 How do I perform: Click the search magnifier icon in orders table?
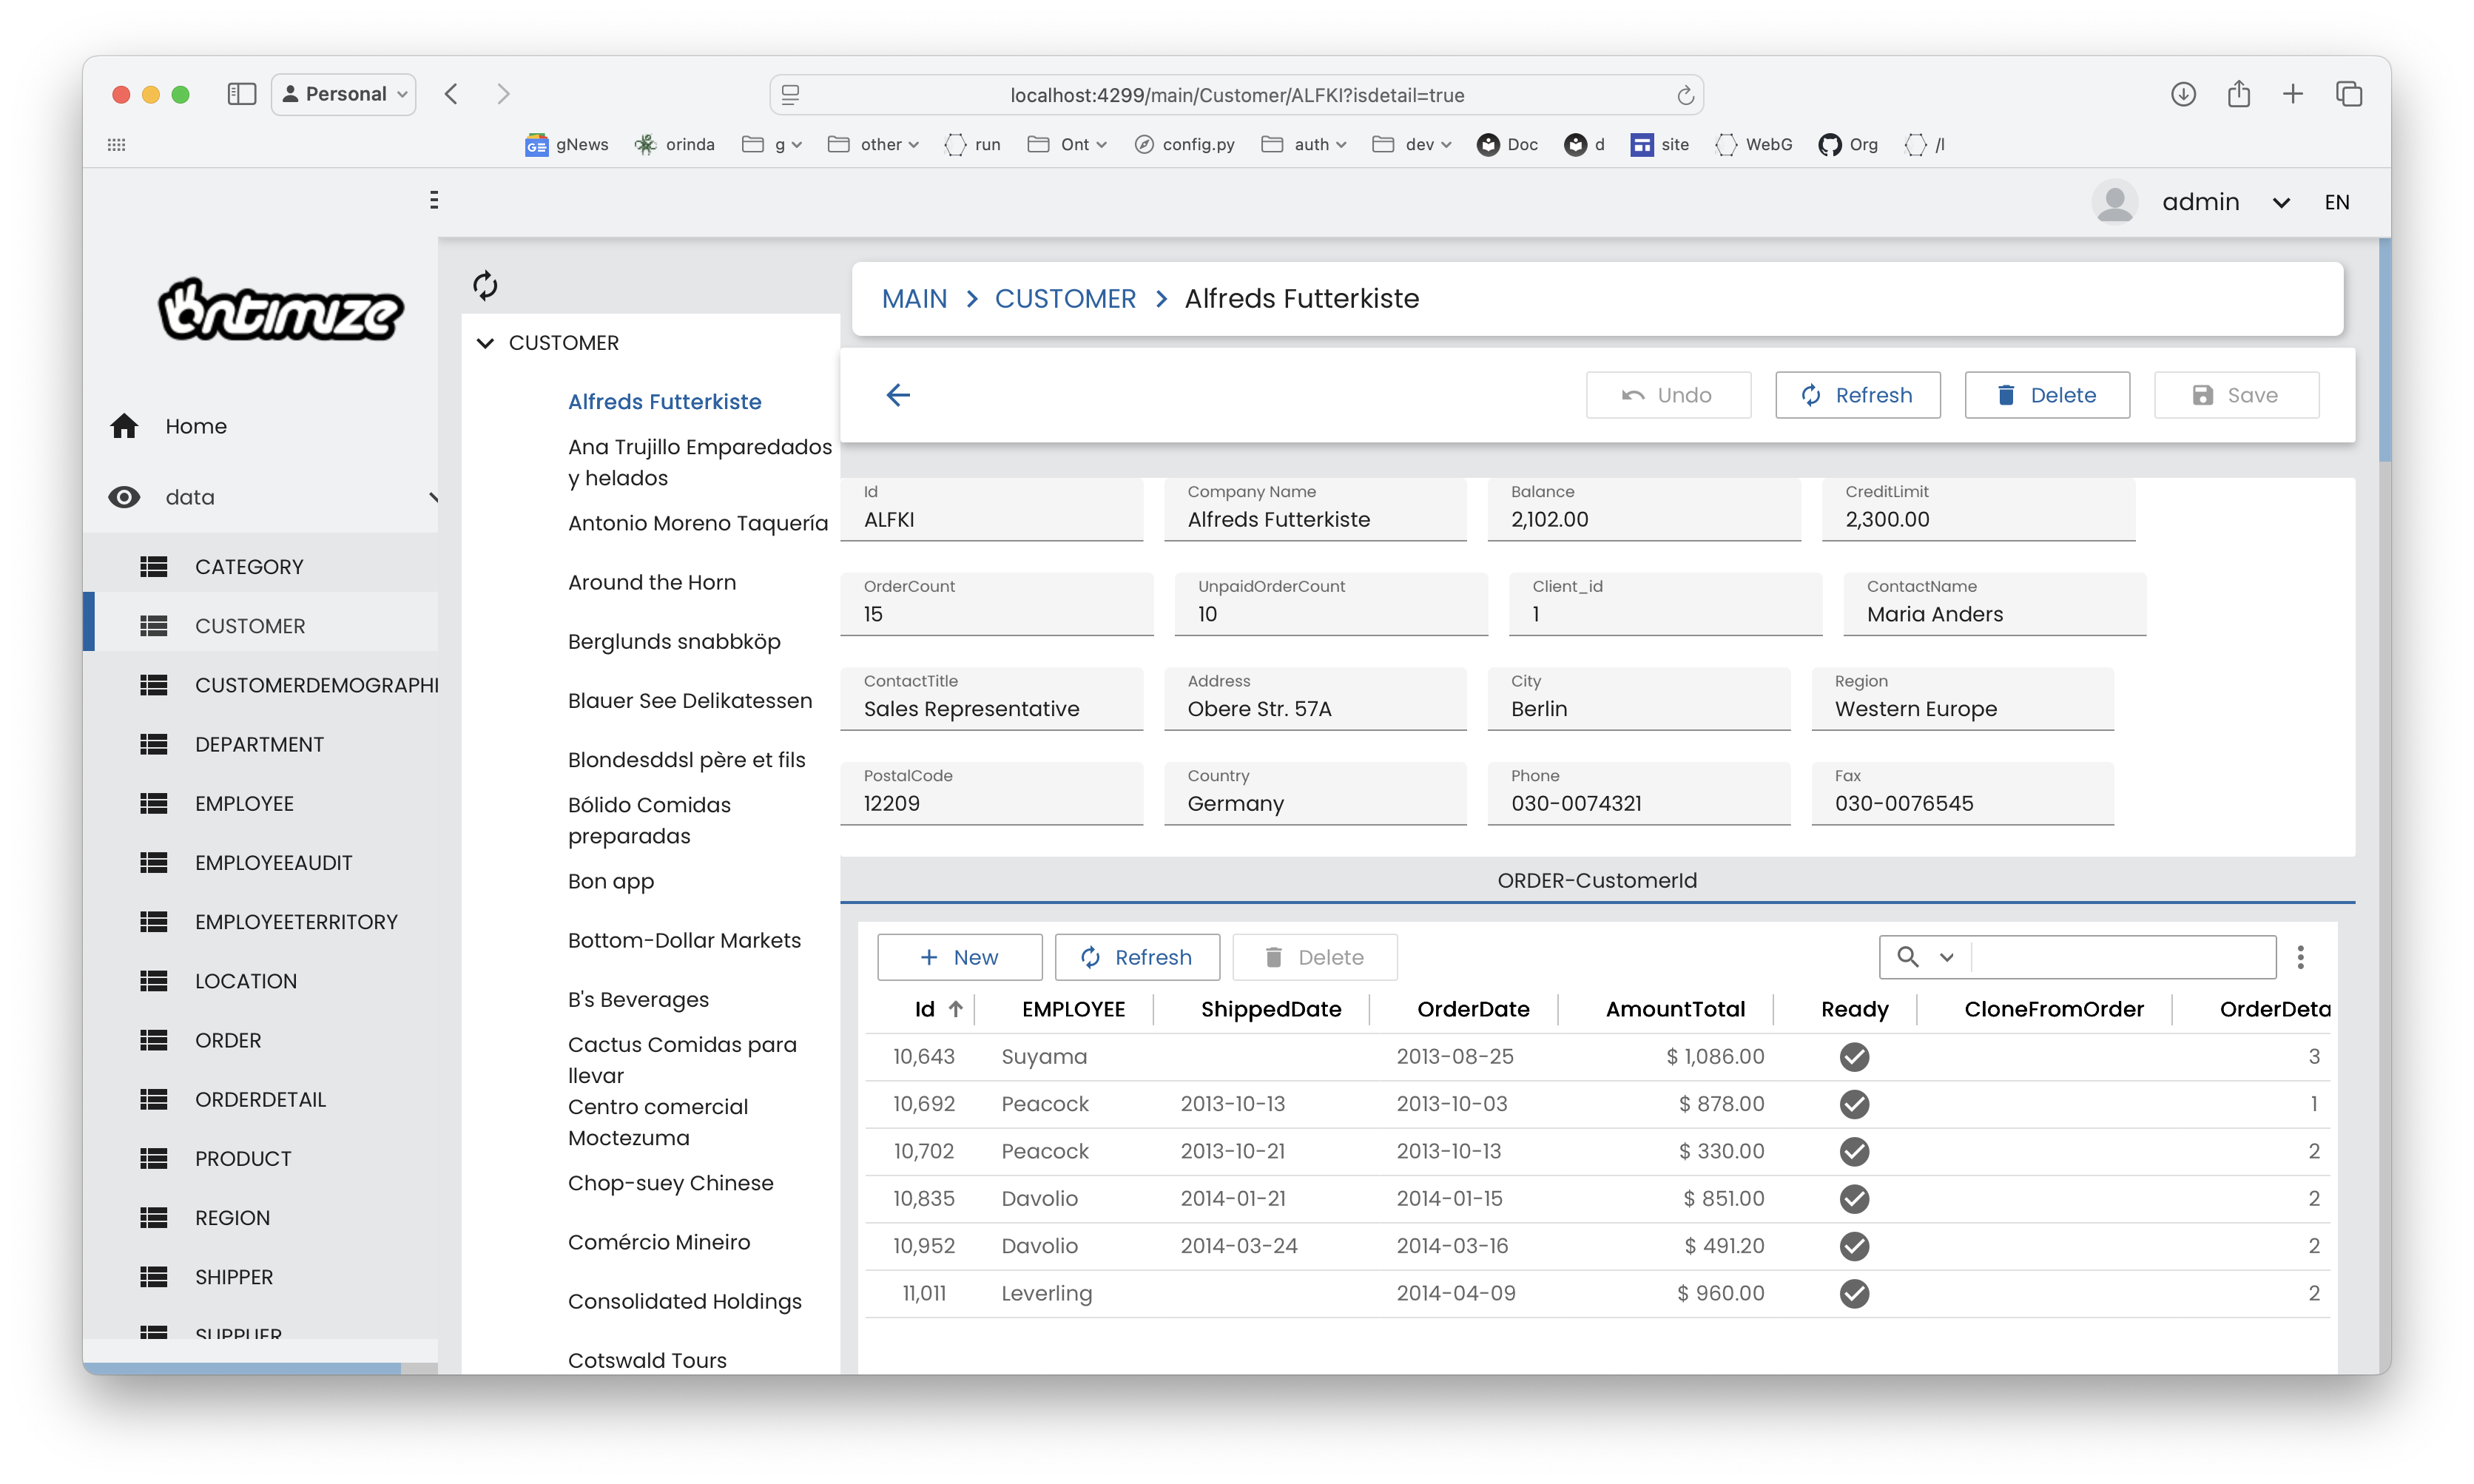tap(1907, 957)
